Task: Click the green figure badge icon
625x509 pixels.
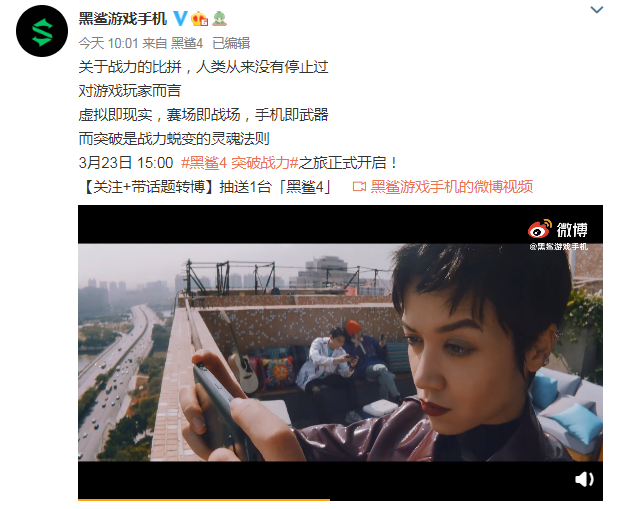Action: [x=219, y=19]
